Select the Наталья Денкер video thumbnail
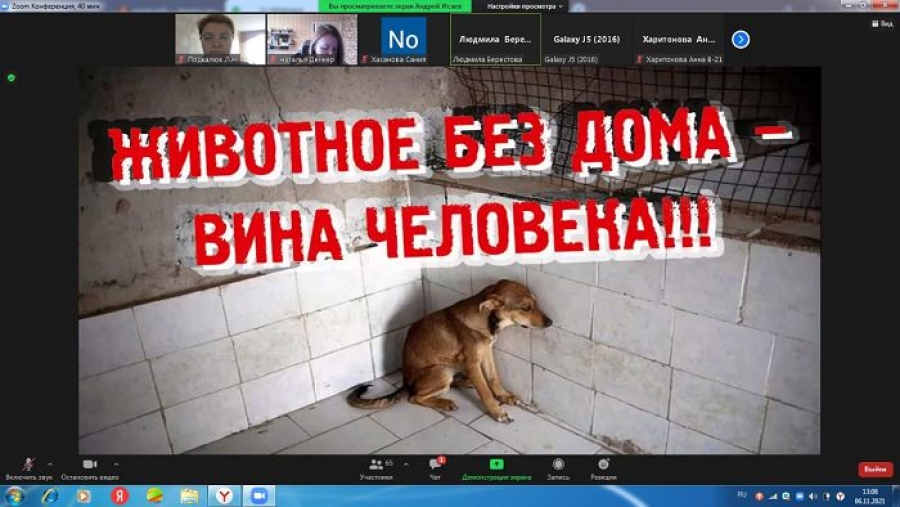Image resolution: width=900 pixels, height=507 pixels. pyautogui.click(x=312, y=39)
